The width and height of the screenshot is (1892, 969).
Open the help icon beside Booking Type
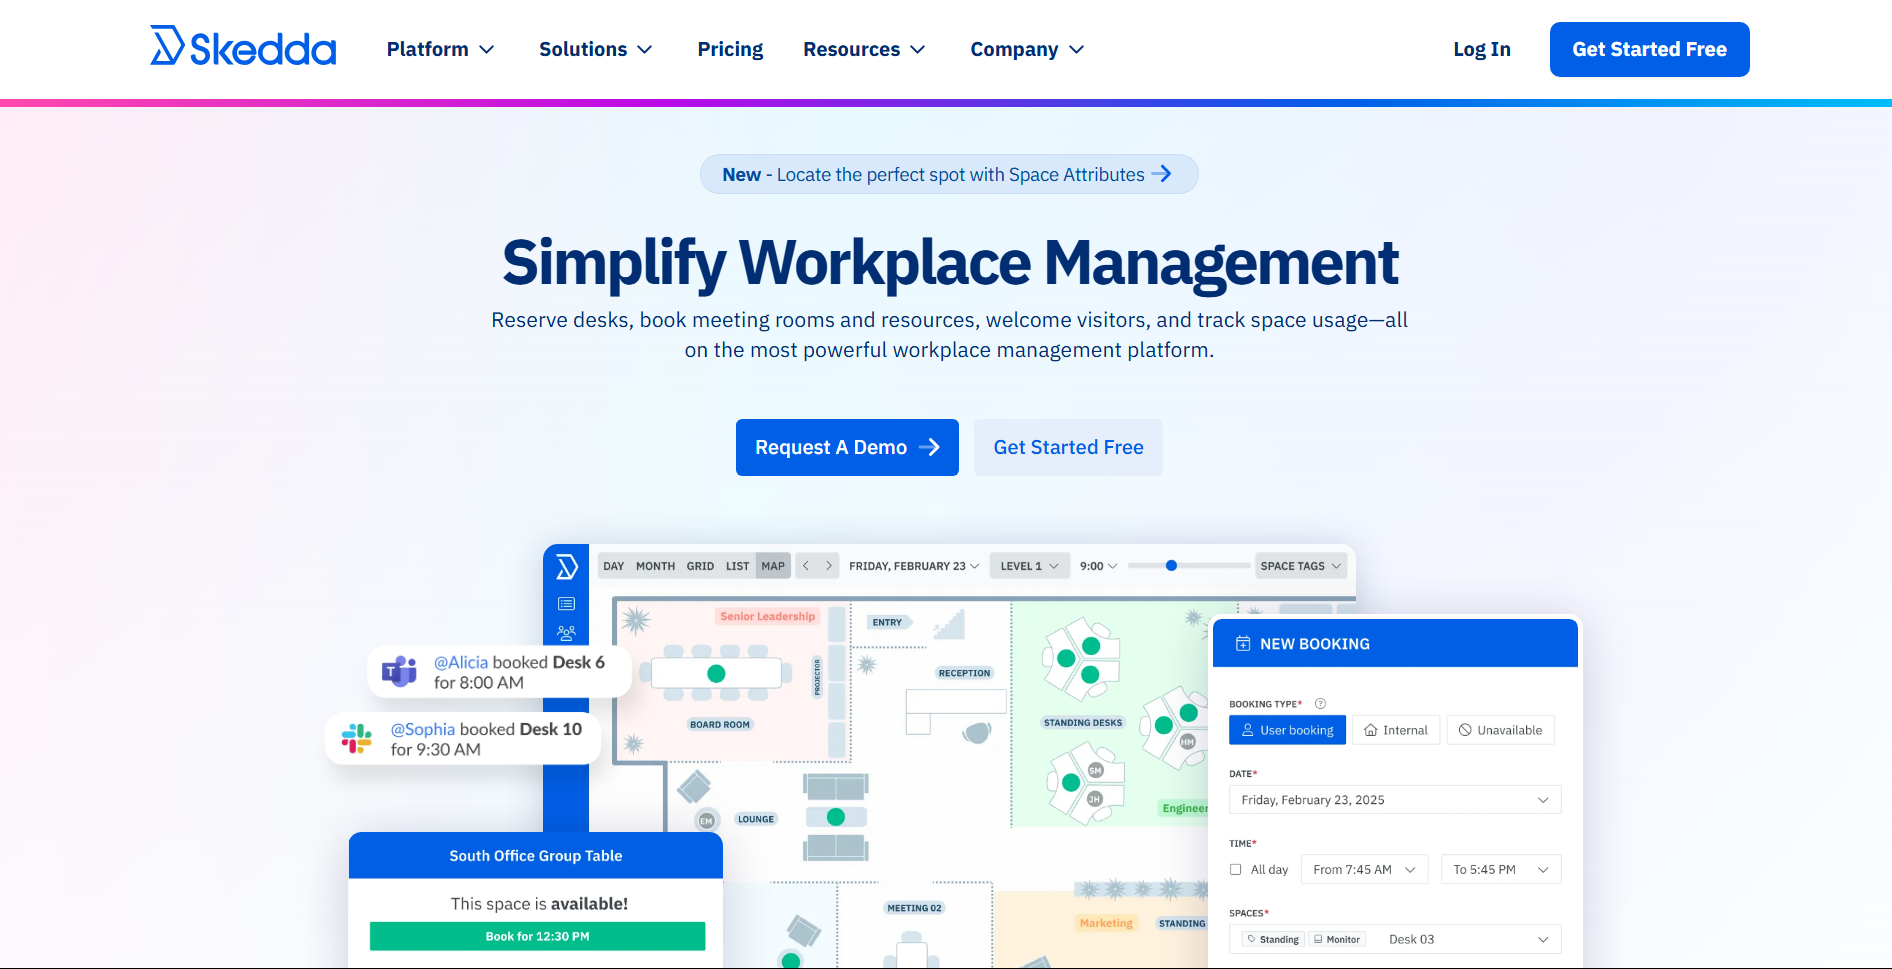[x=1322, y=703]
